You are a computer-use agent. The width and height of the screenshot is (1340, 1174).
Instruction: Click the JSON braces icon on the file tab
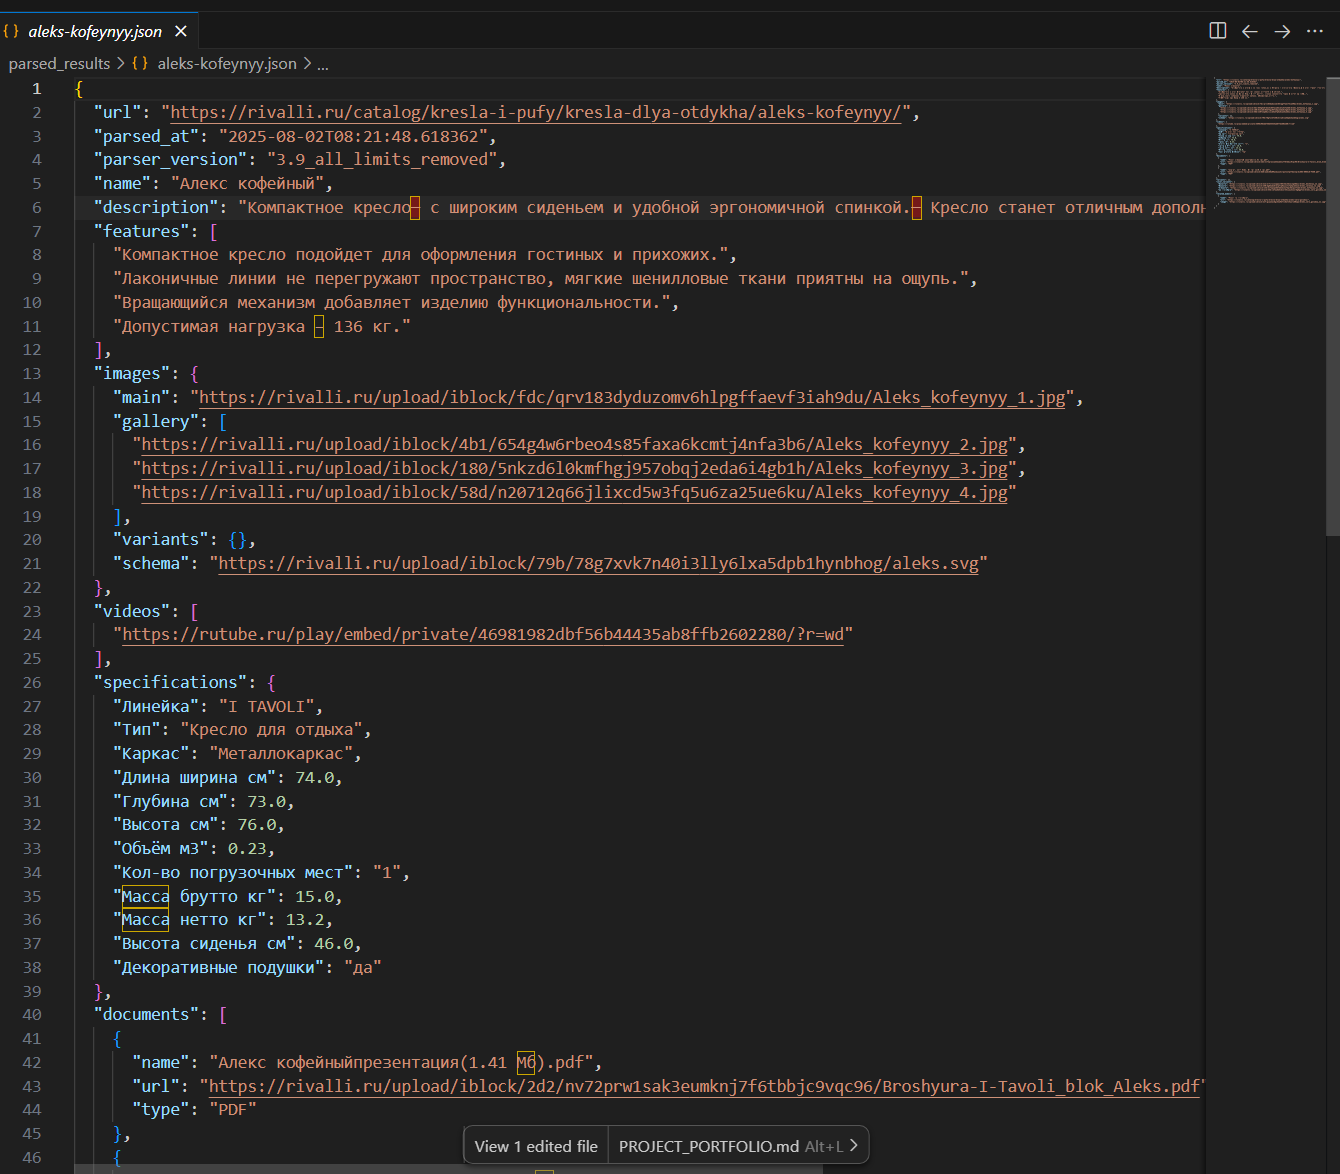pos(11,31)
